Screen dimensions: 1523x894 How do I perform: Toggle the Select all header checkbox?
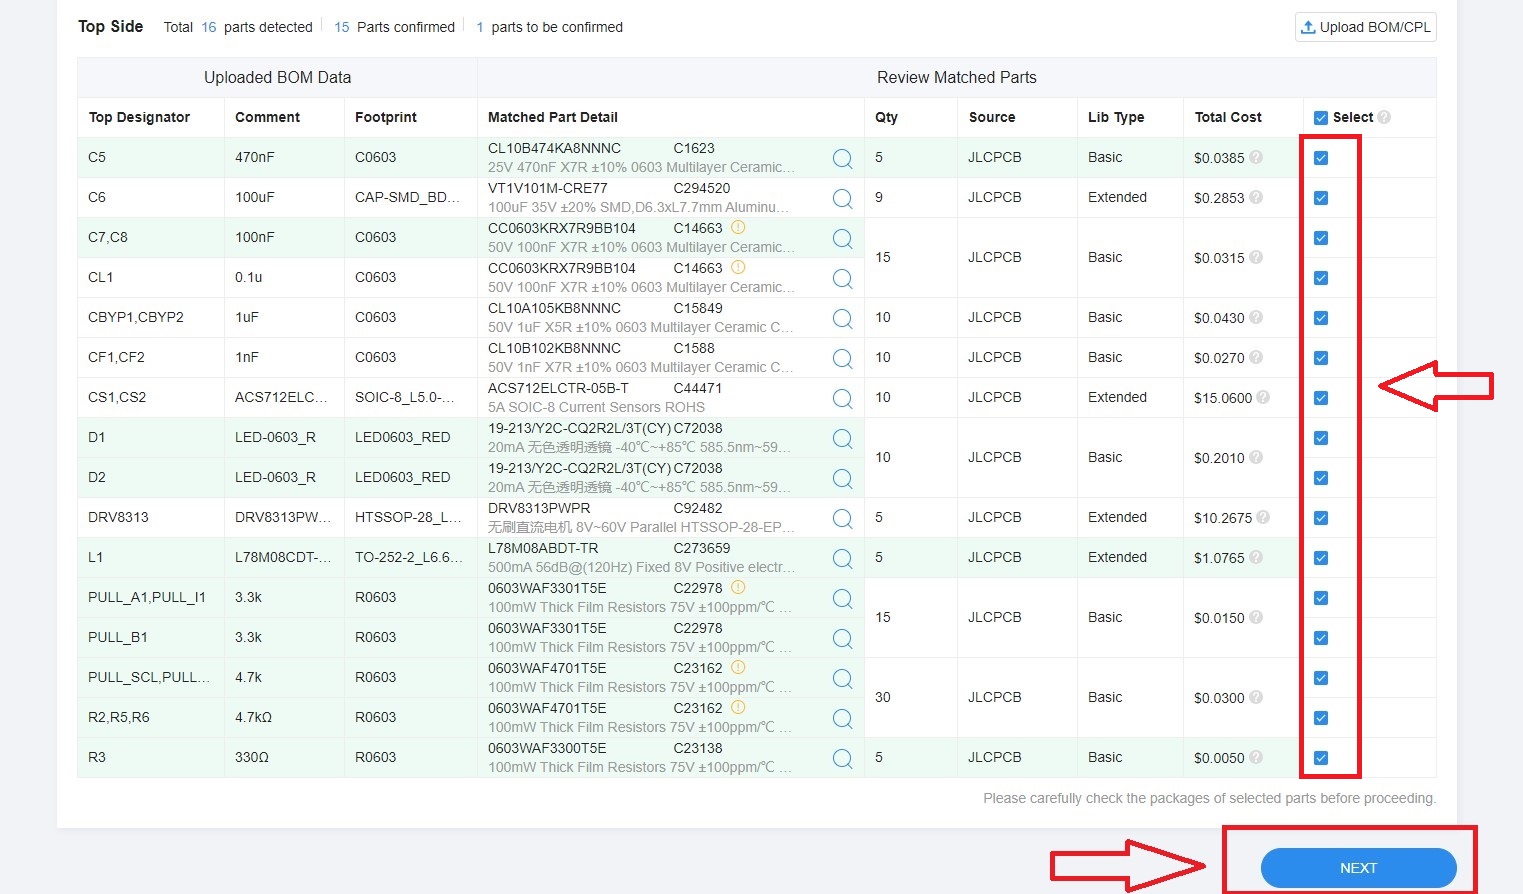click(x=1321, y=118)
